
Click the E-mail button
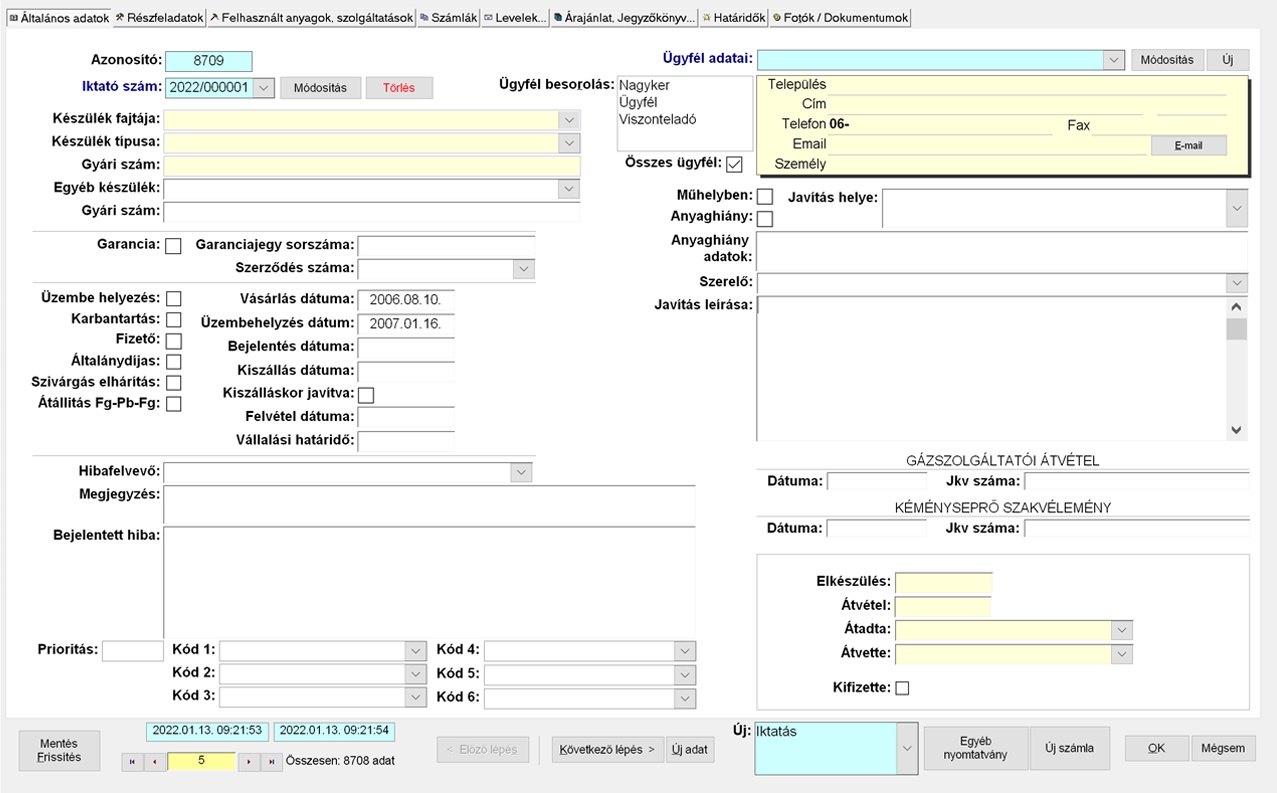pos(1188,146)
